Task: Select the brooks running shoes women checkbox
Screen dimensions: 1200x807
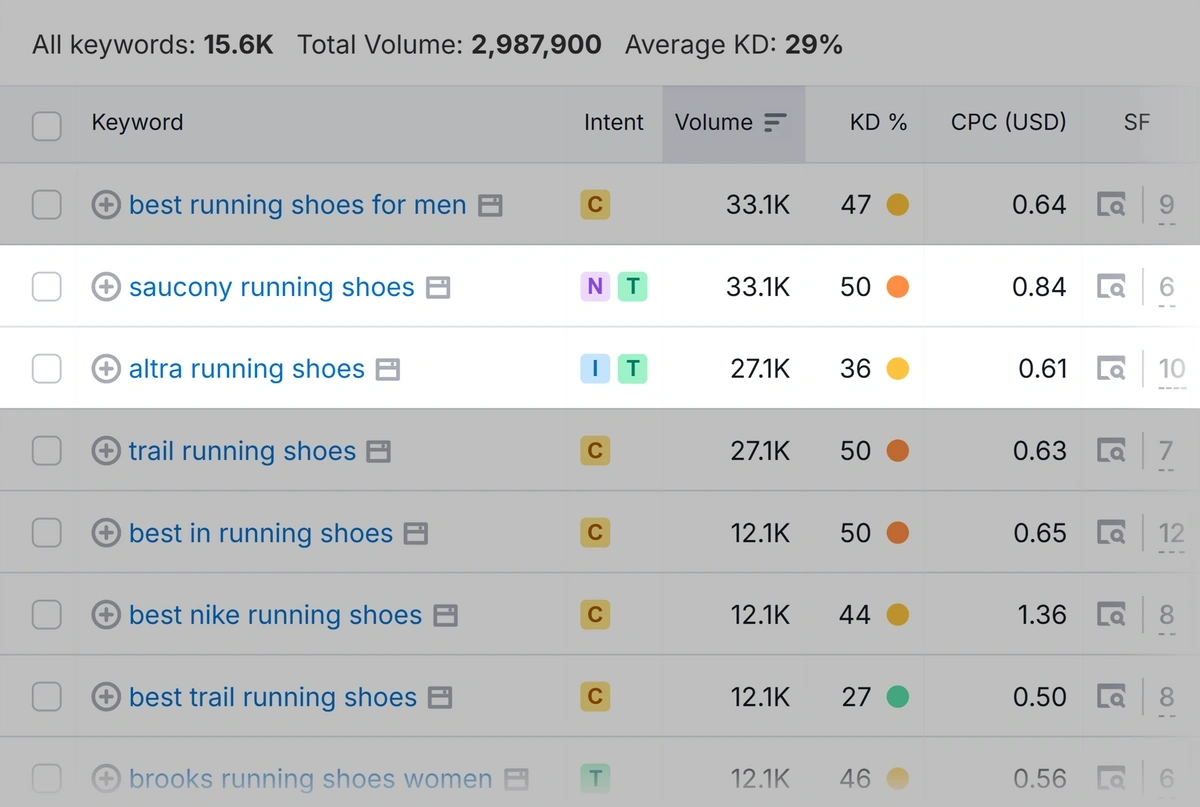Action: (x=47, y=778)
